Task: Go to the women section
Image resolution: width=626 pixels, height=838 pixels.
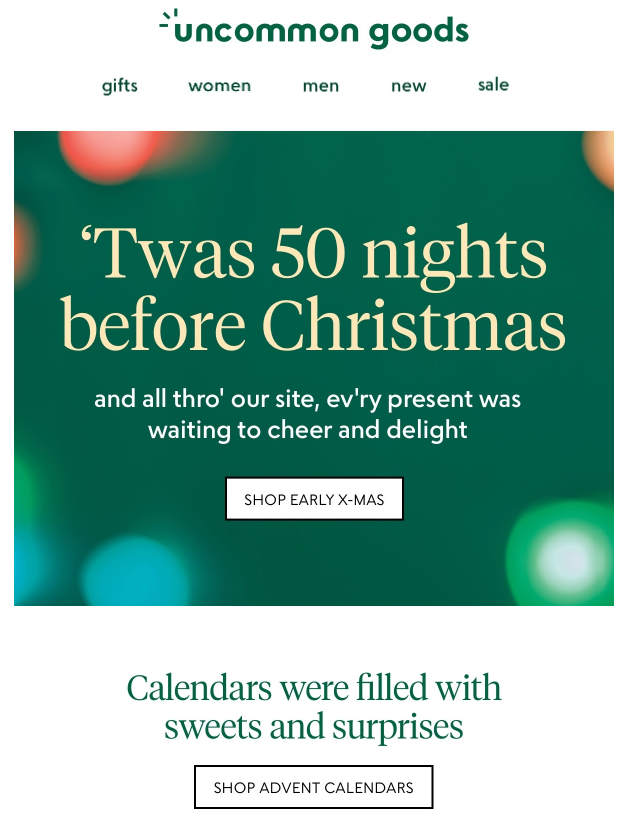Action: (x=219, y=86)
